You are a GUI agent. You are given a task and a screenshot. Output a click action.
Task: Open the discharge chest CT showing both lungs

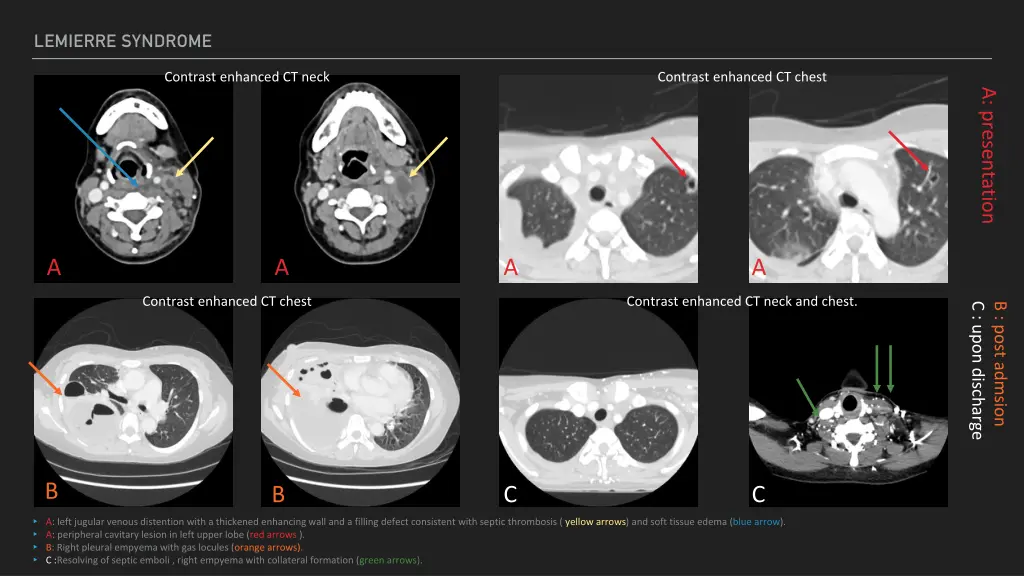tap(598, 402)
